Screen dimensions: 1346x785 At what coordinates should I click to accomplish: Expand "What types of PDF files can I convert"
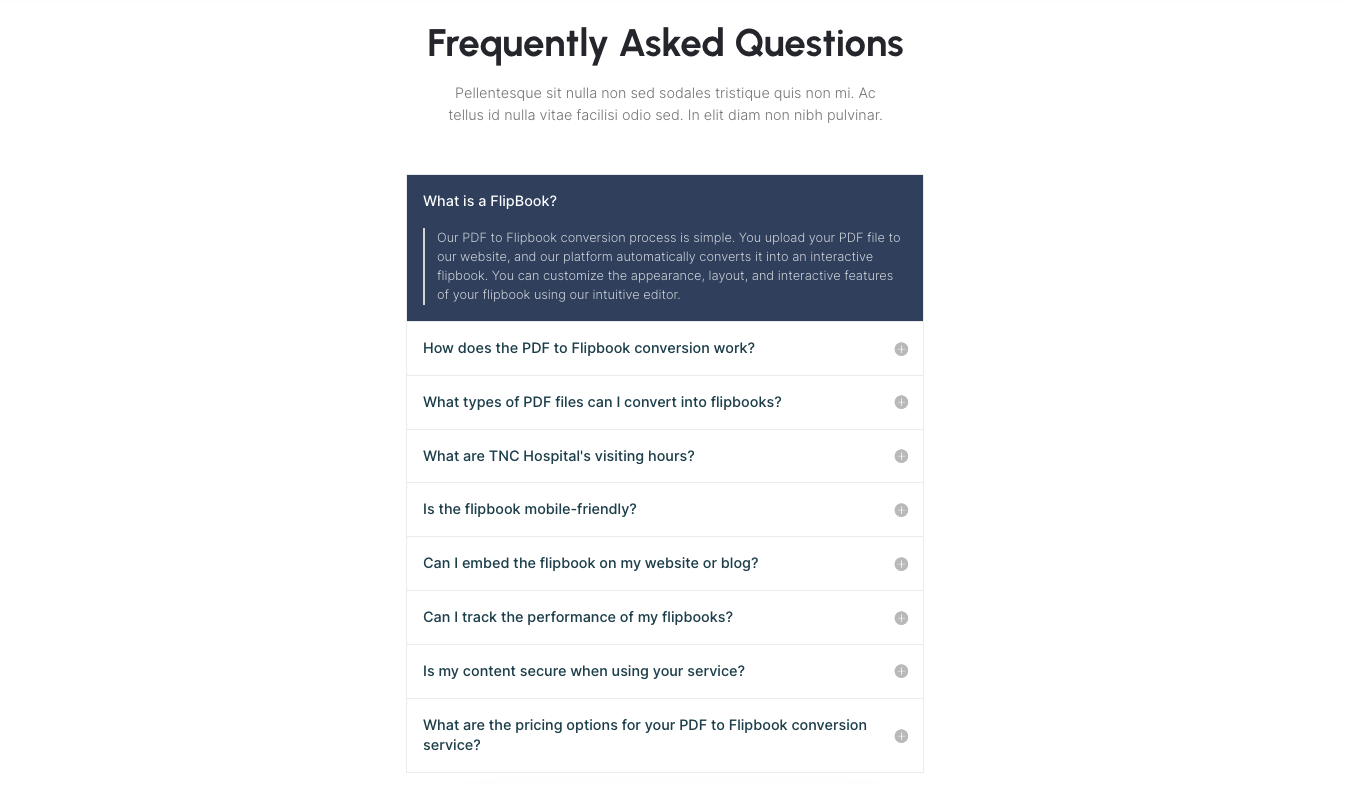click(x=602, y=402)
